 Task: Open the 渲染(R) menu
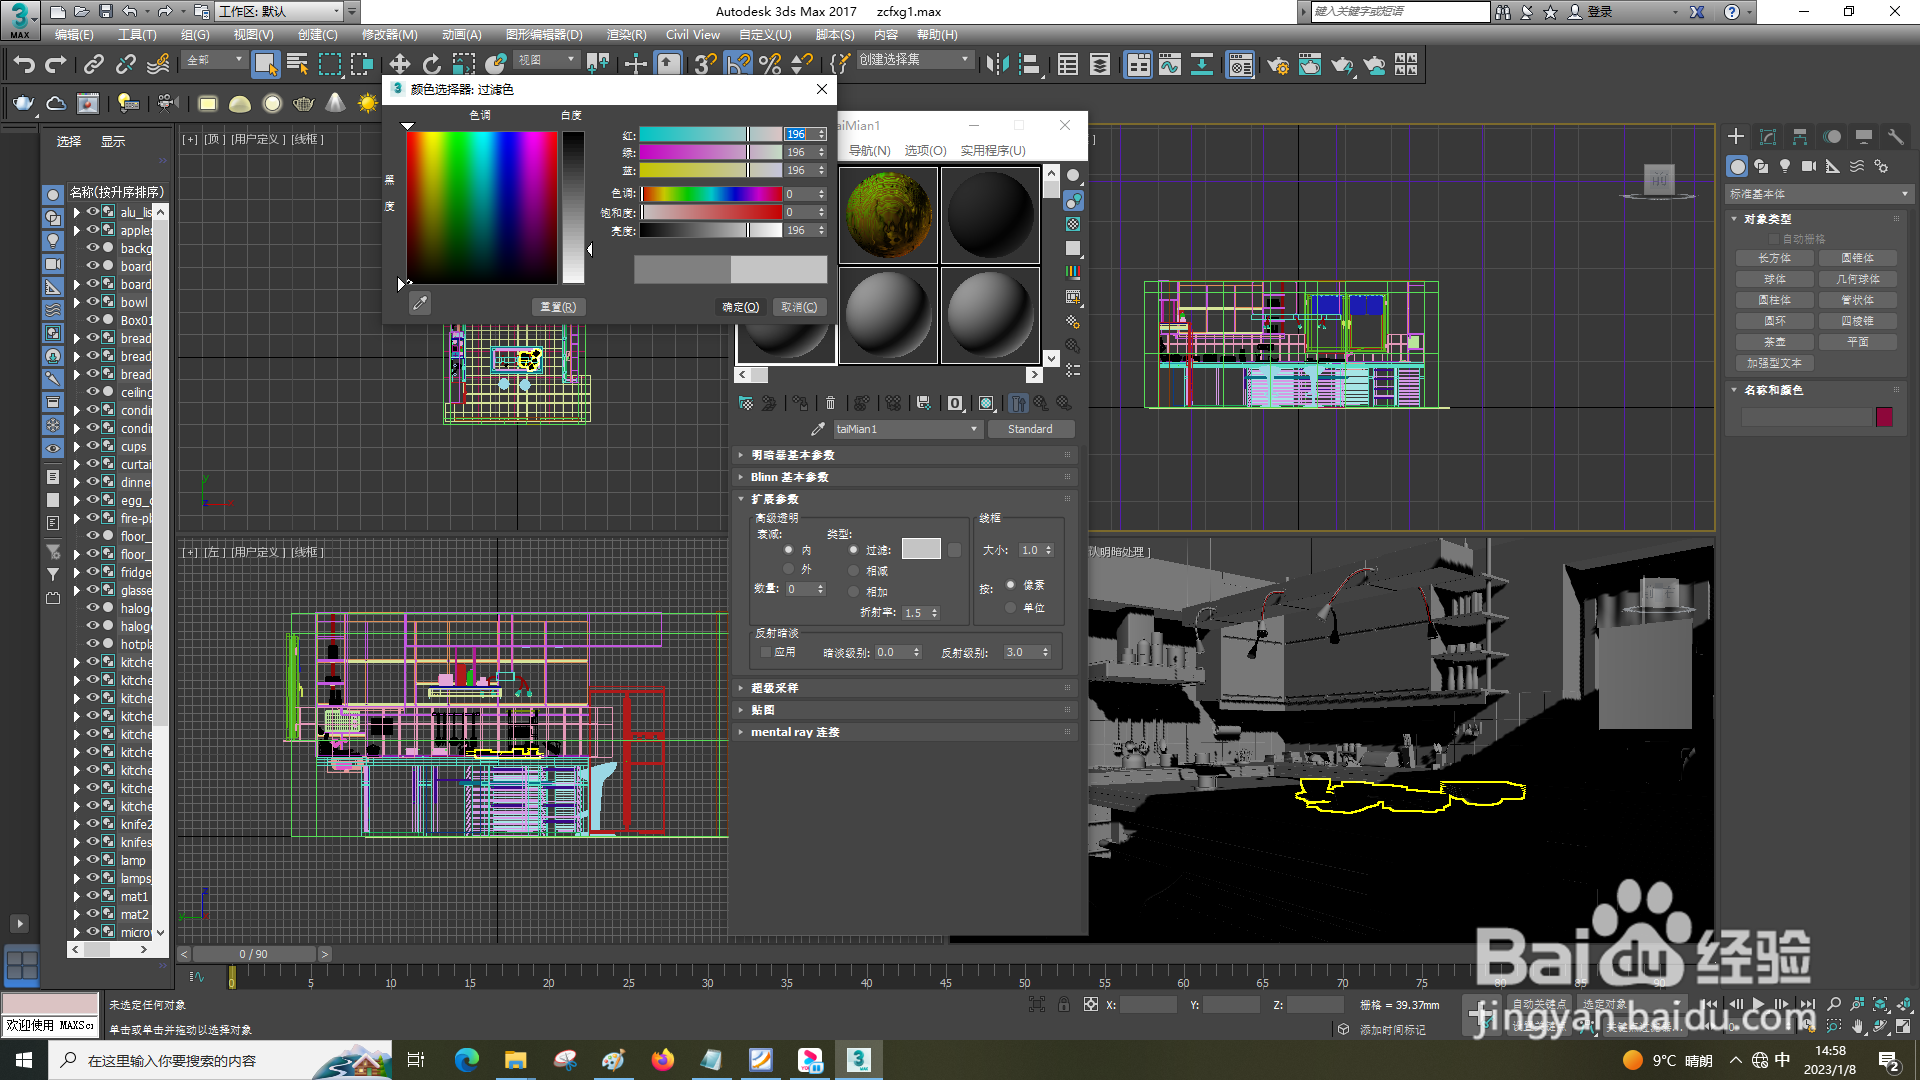coord(626,35)
